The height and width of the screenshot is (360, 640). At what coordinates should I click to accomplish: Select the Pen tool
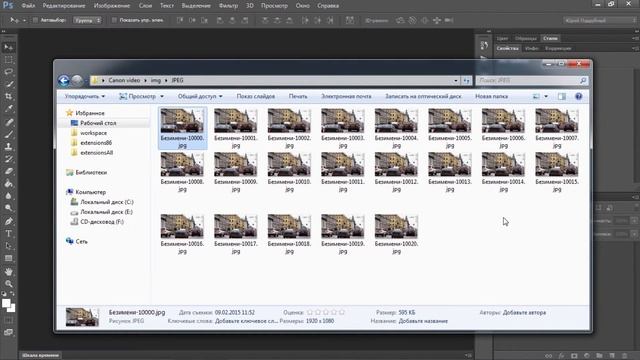click(9, 221)
